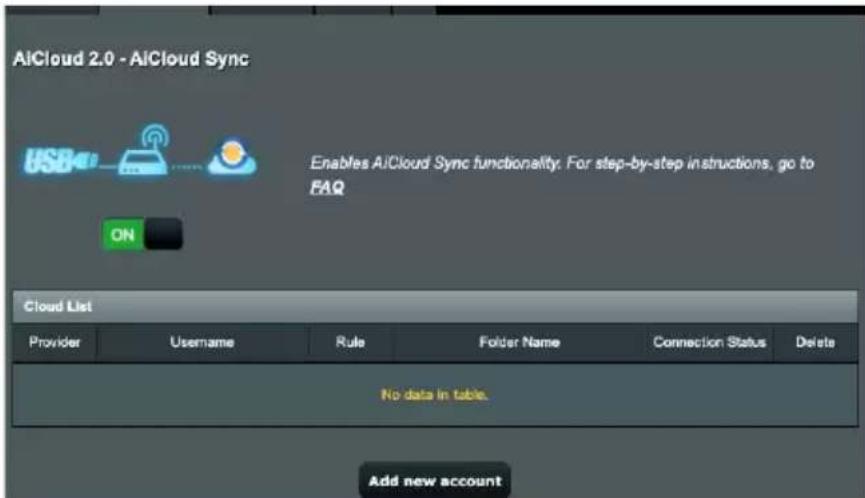Image resolution: width=865 pixels, height=498 pixels.
Task: Select the Delete column header
Action: (815, 342)
